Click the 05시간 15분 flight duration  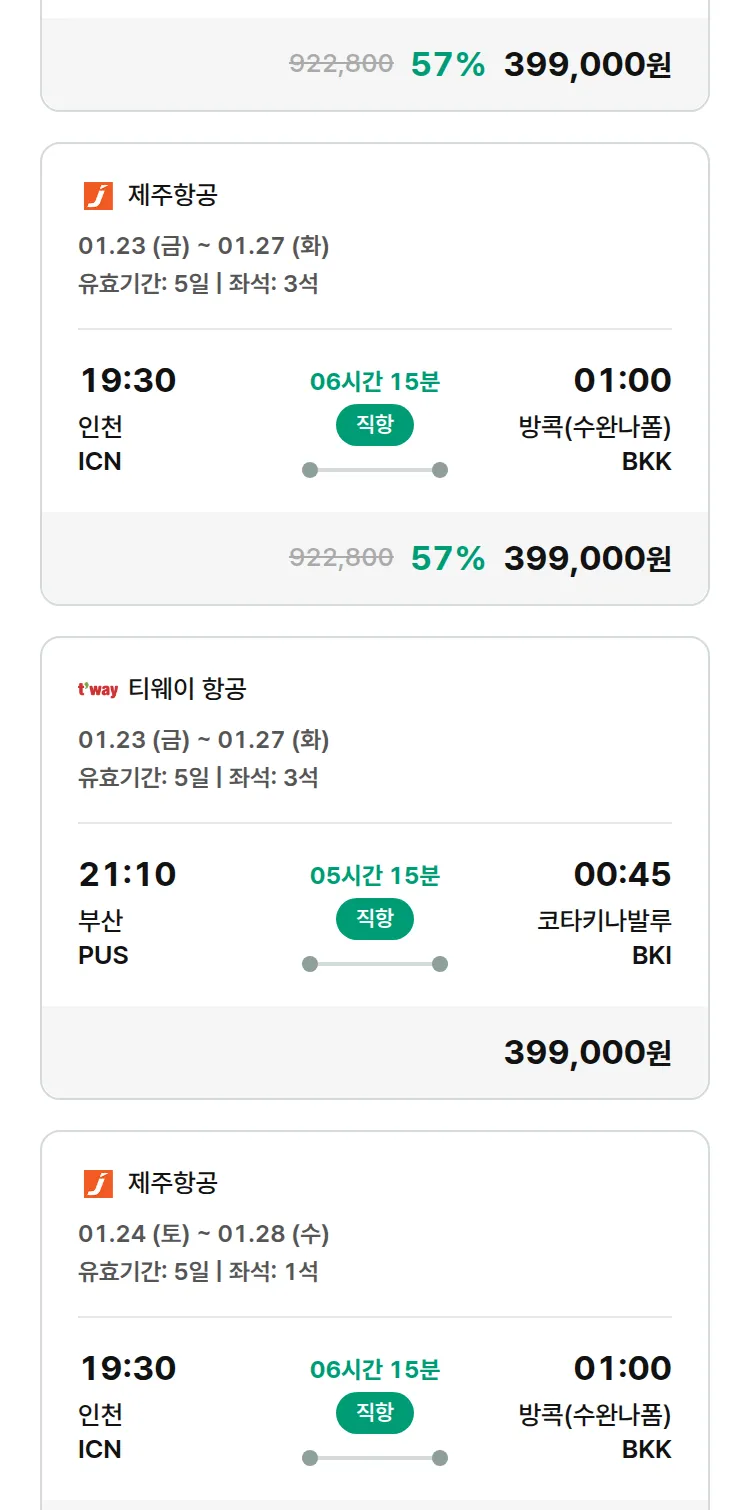pyautogui.click(x=374, y=876)
